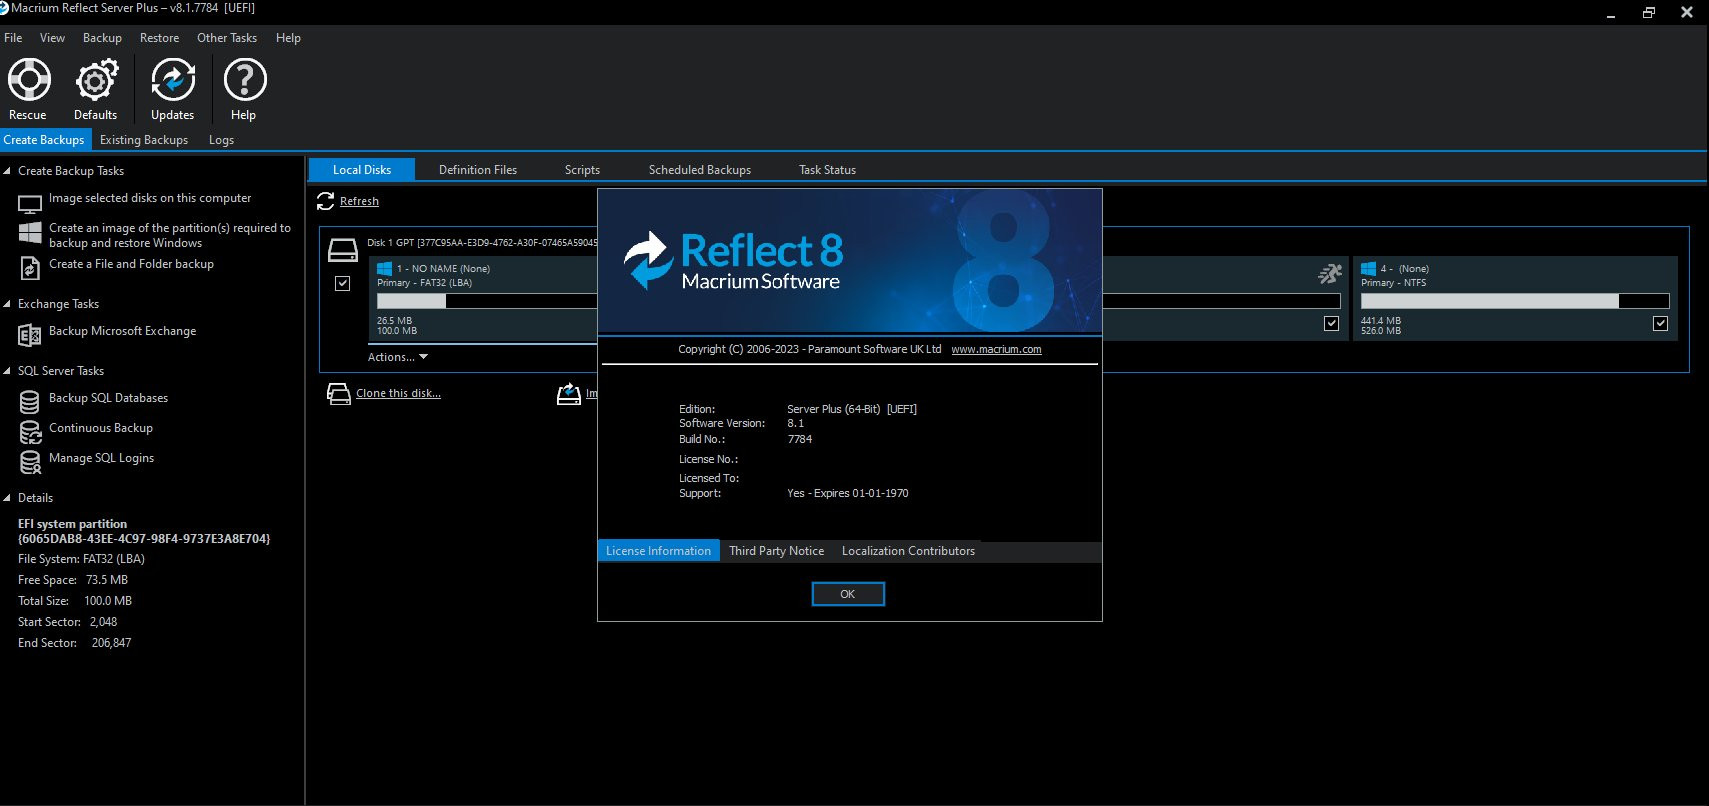The height and width of the screenshot is (806, 1709).
Task: Click the Disk 1 GPT drive icon
Action: pos(343,249)
